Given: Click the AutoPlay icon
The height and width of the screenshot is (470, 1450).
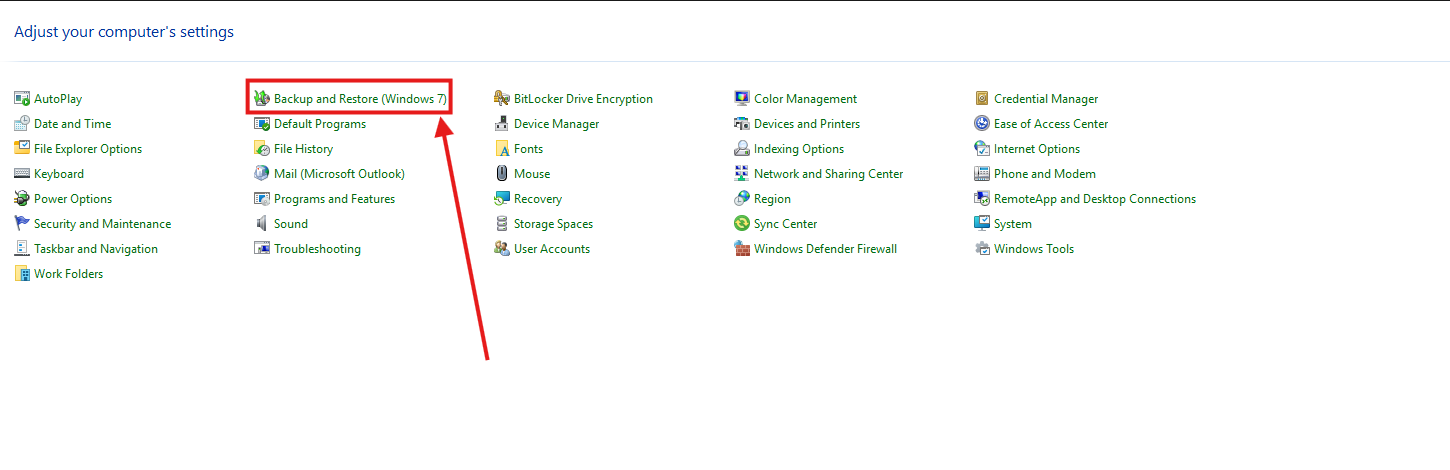Looking at the screenshot, I should click(22, 99).
